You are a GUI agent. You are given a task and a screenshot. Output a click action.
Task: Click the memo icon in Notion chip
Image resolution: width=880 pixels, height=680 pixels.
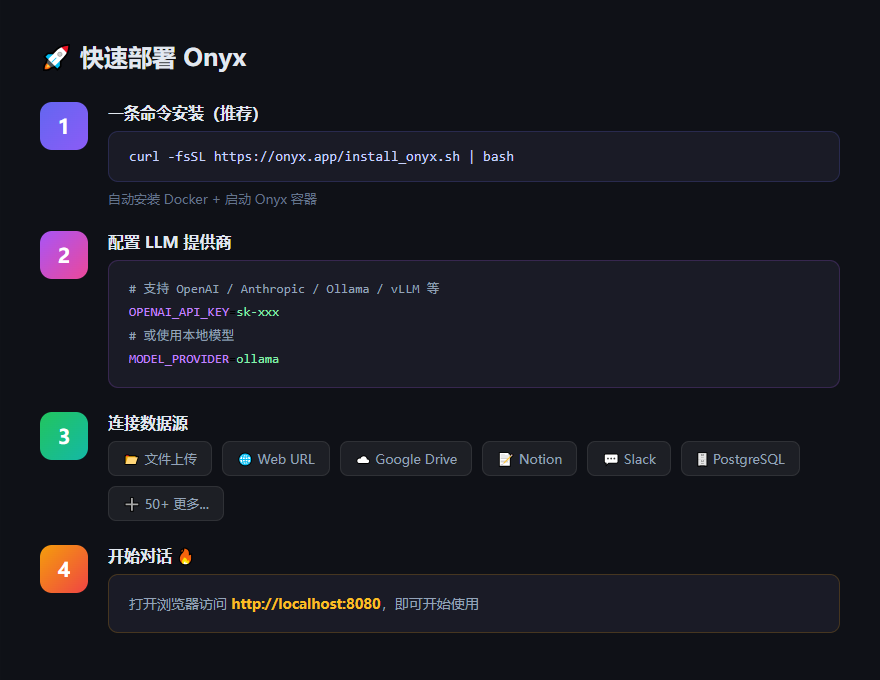pos(505,460)
